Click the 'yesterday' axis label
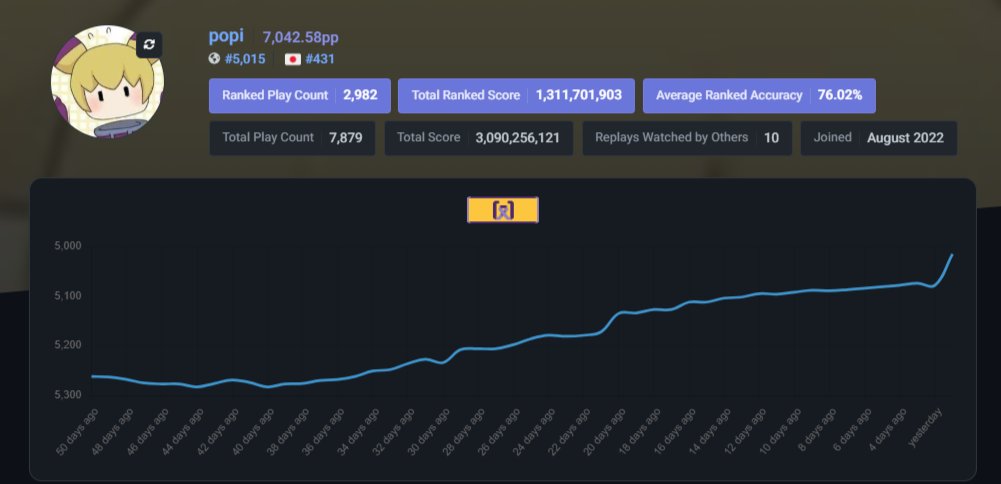Image resolution: width=1001 pixels, height=484 pixels. click(x=925, y=428)
